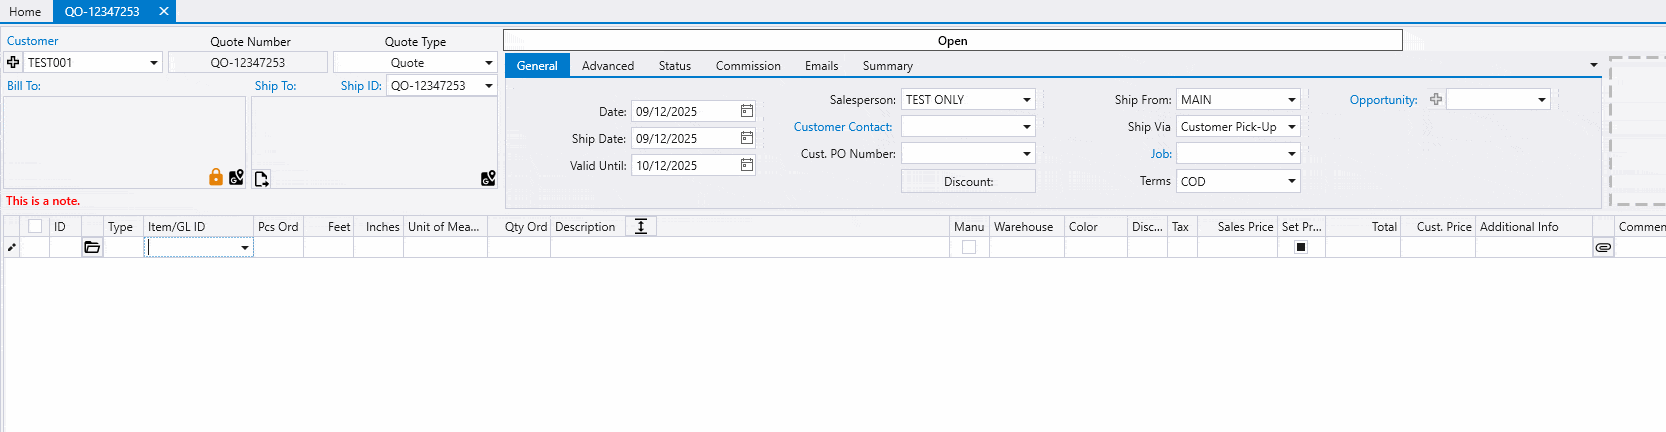Toggle the Manu checkbox in the first row

[969, 247]
